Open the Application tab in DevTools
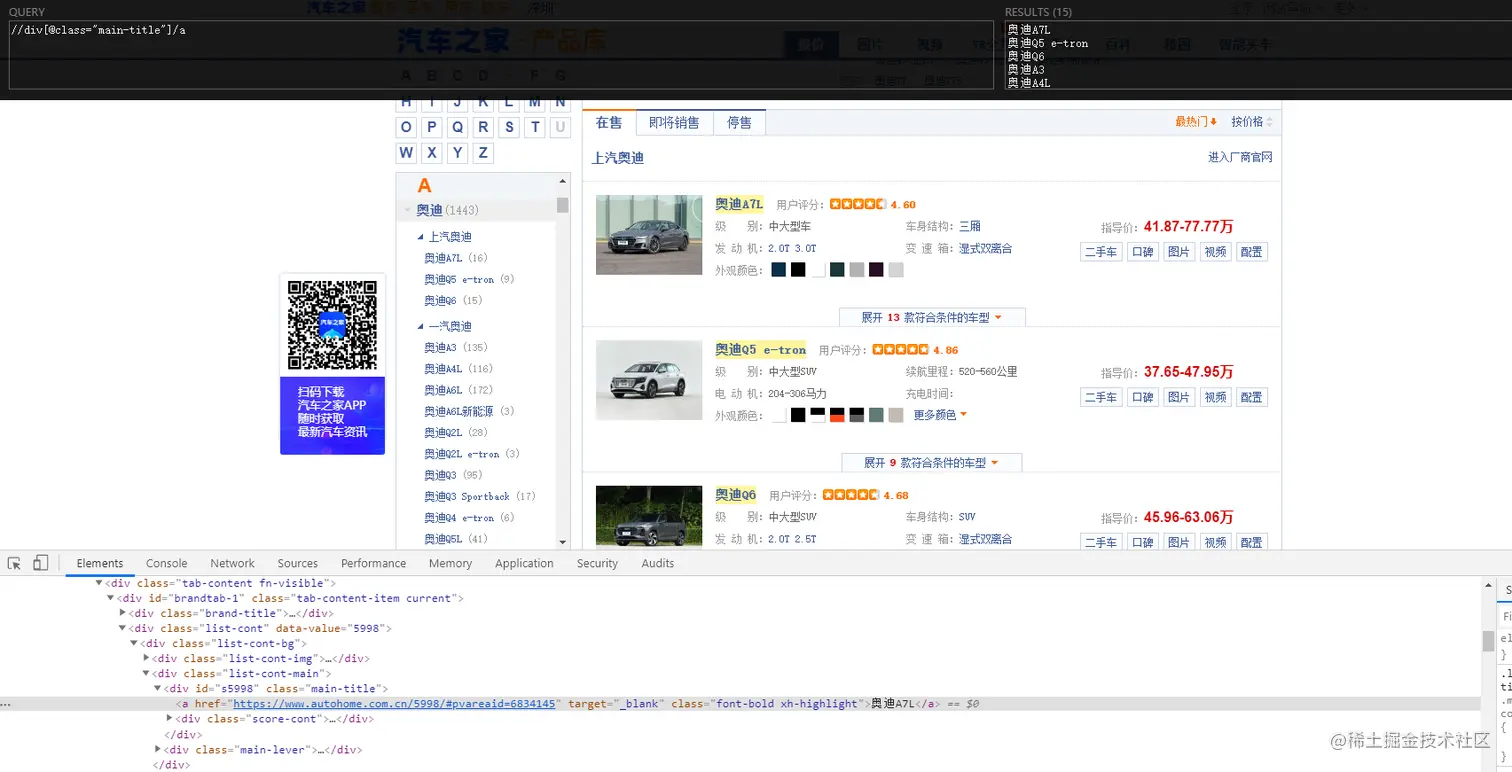This screenshot has height=772, width=1512. (524, 563)
